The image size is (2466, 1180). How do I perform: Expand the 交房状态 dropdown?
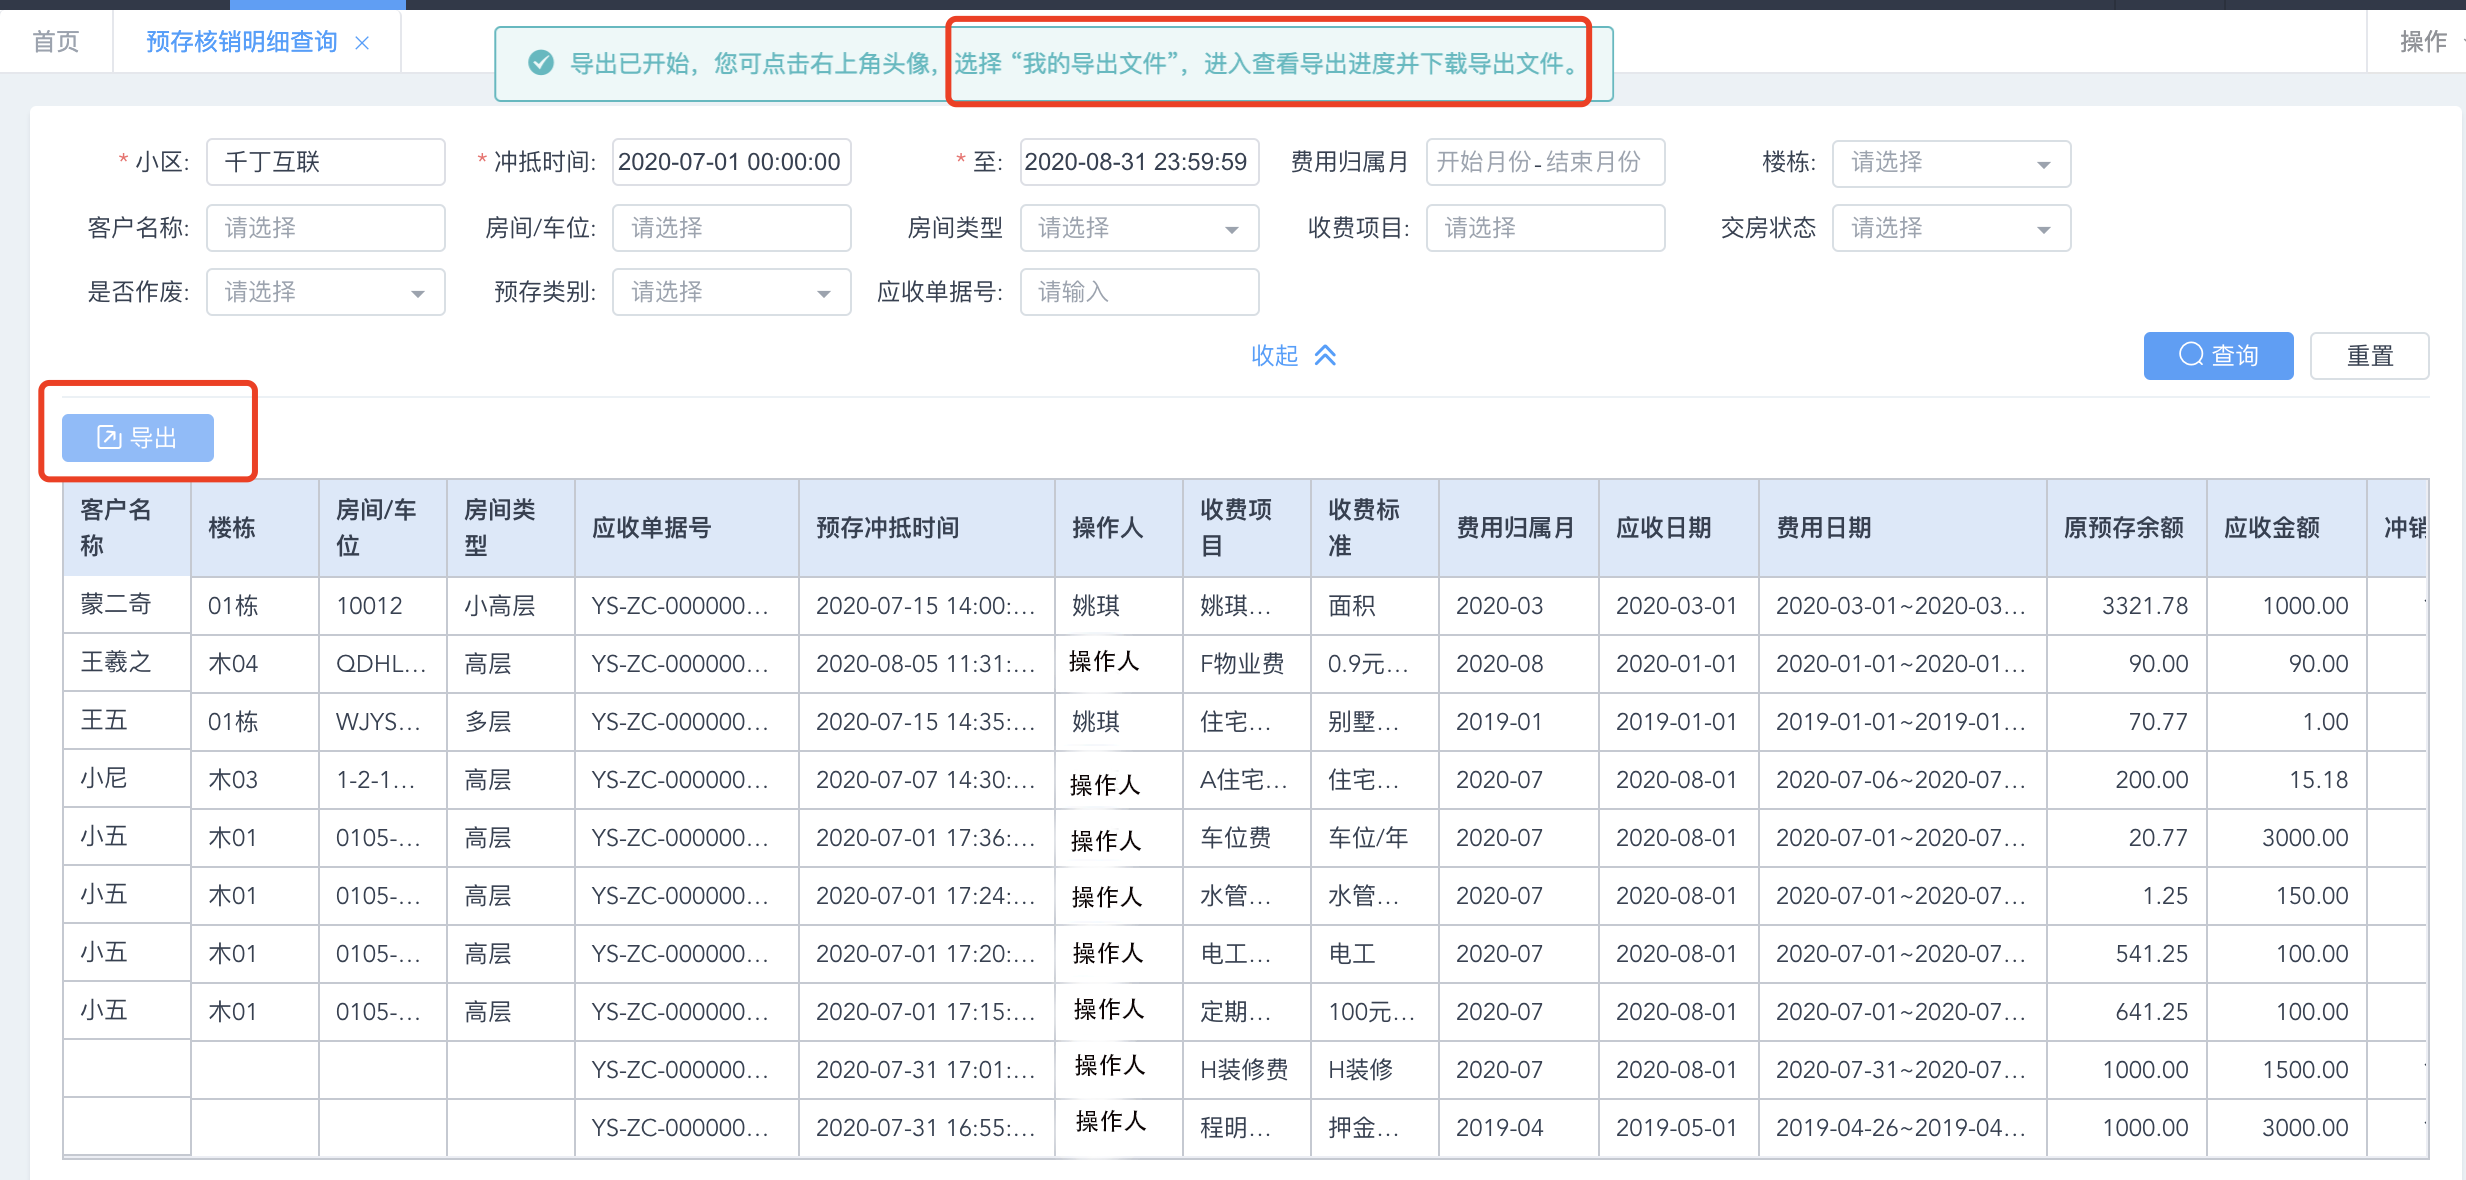pyautogui.click(x=1951, y=228)
